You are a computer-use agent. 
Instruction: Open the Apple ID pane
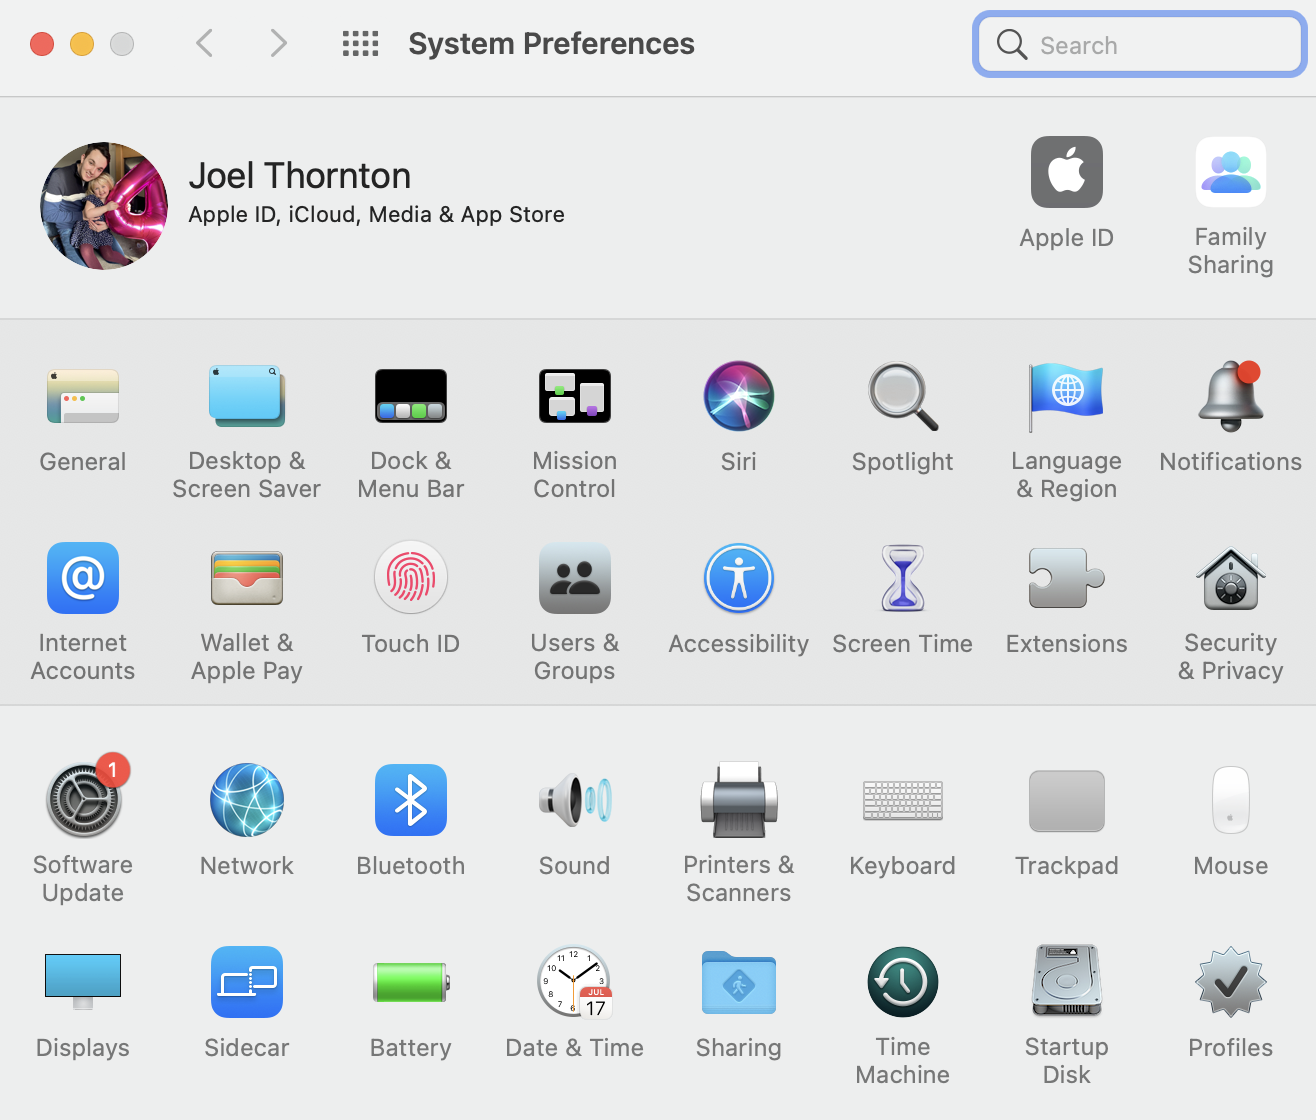[1067, 172]
